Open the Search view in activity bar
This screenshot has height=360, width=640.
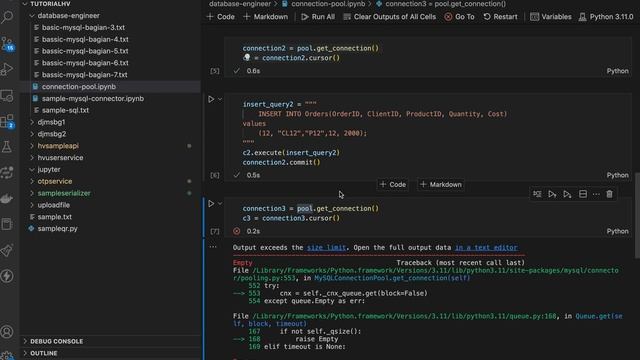tap(7, 17)
